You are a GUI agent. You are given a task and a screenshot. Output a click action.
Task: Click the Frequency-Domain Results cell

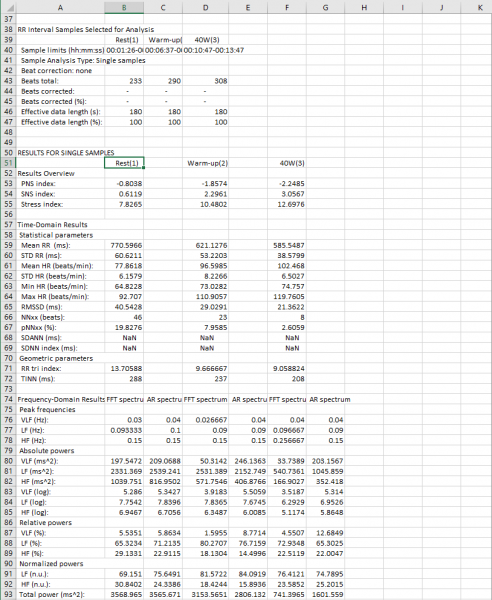pos(60,399)
